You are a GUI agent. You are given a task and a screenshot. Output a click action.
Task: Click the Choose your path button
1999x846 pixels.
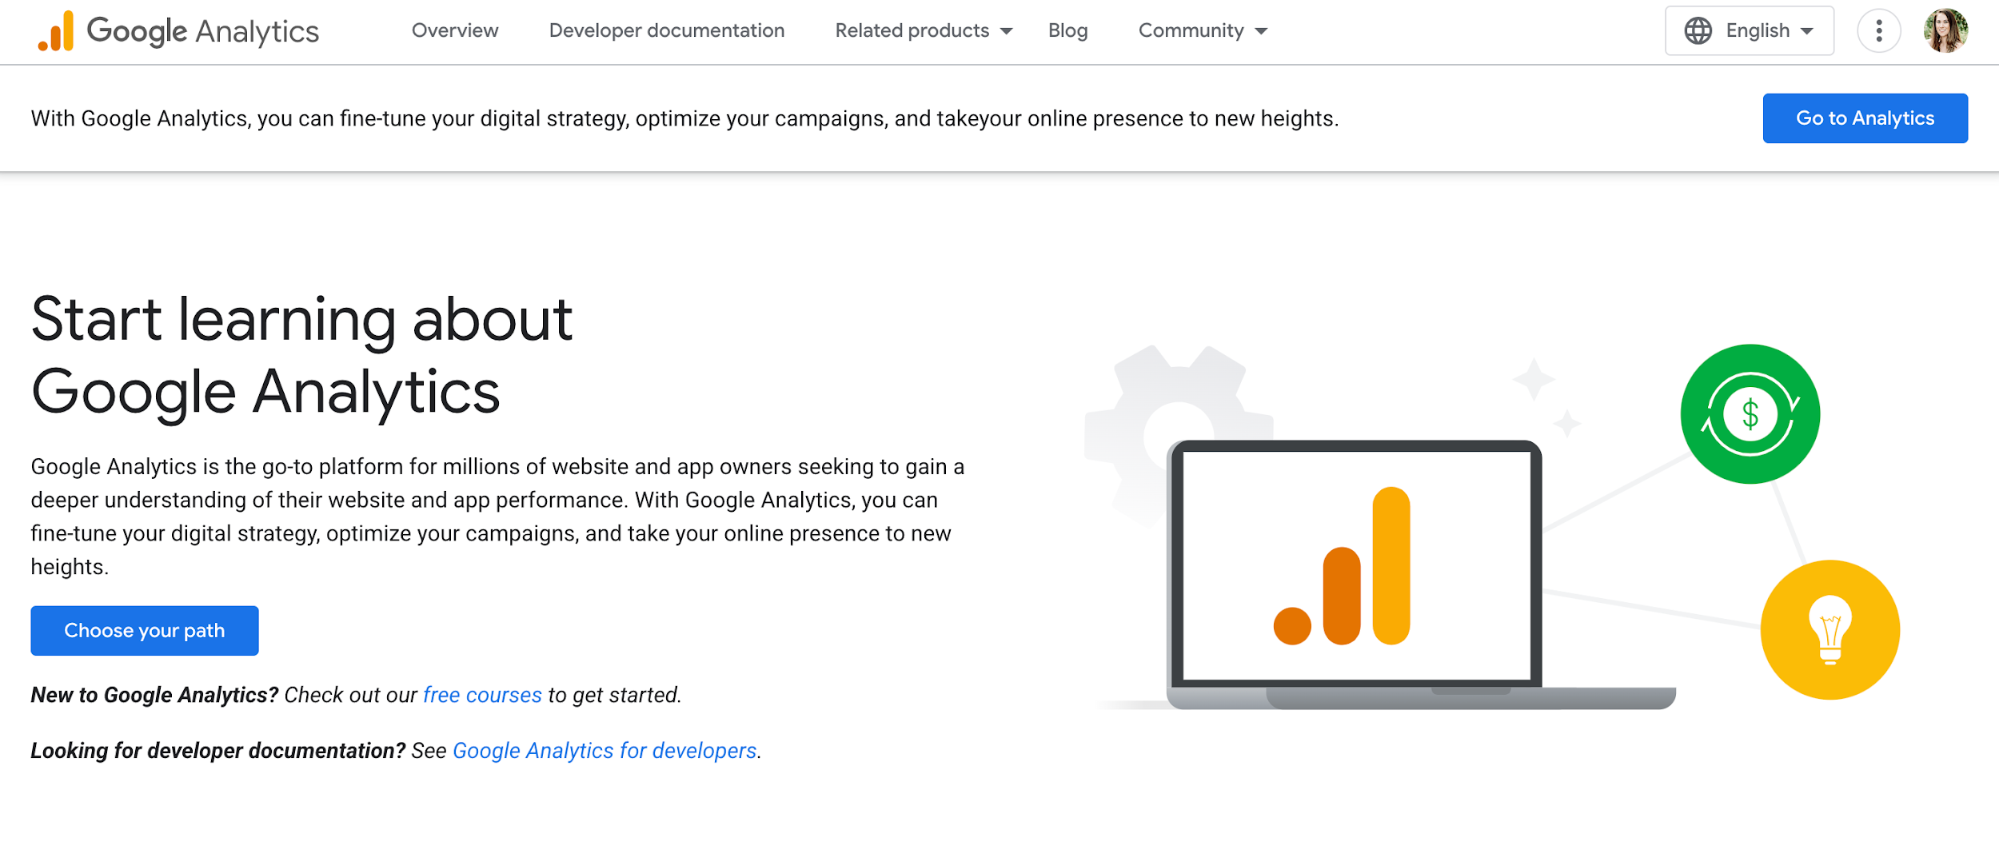pyautogui.click(x=145, y=631)
